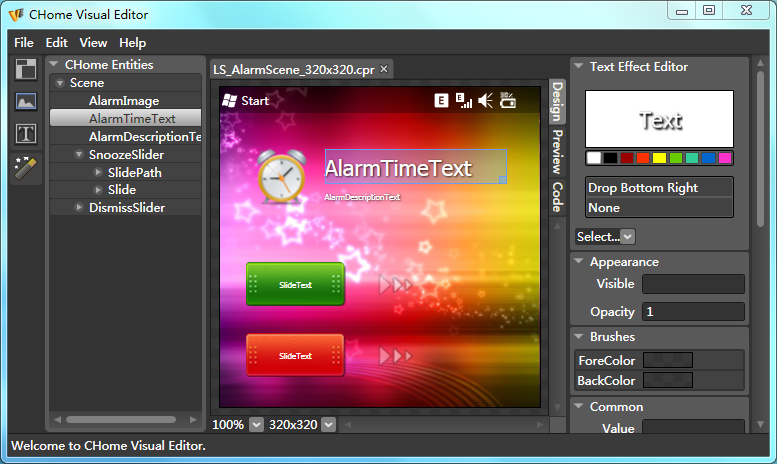Collapse the Scene tree node

tap(60, 83)
